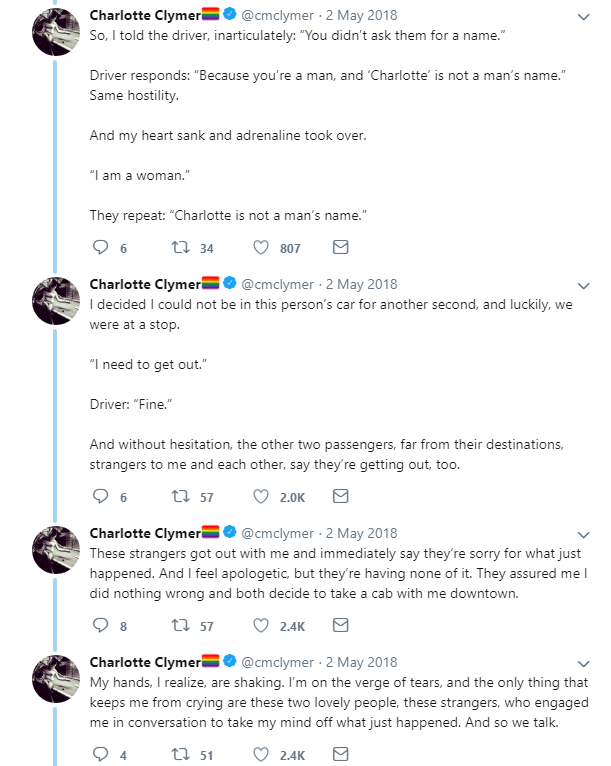Open the 2 May 2018 timestamp on the third tweet
This screenshot has height=766, width=611.
pos(361,533)
